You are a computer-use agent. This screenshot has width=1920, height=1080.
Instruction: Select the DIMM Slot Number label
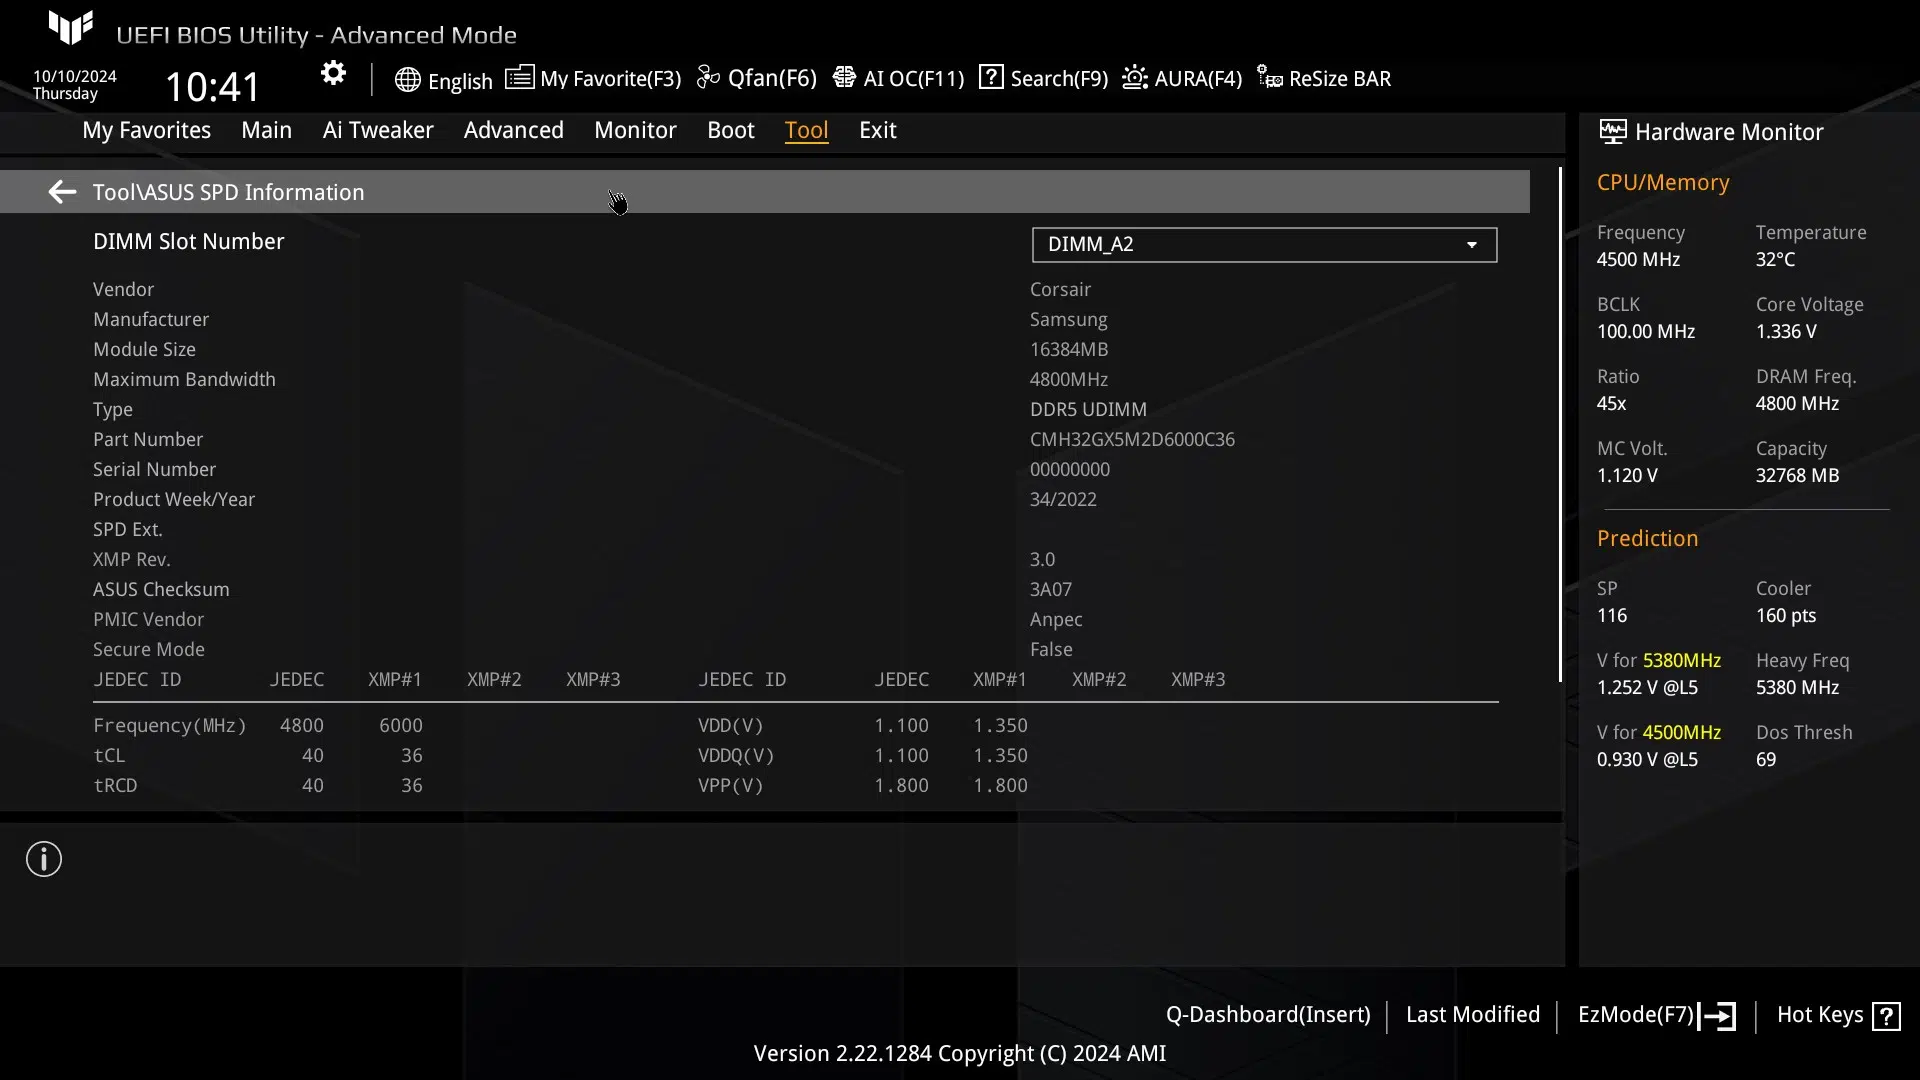(x=188, y=242)
